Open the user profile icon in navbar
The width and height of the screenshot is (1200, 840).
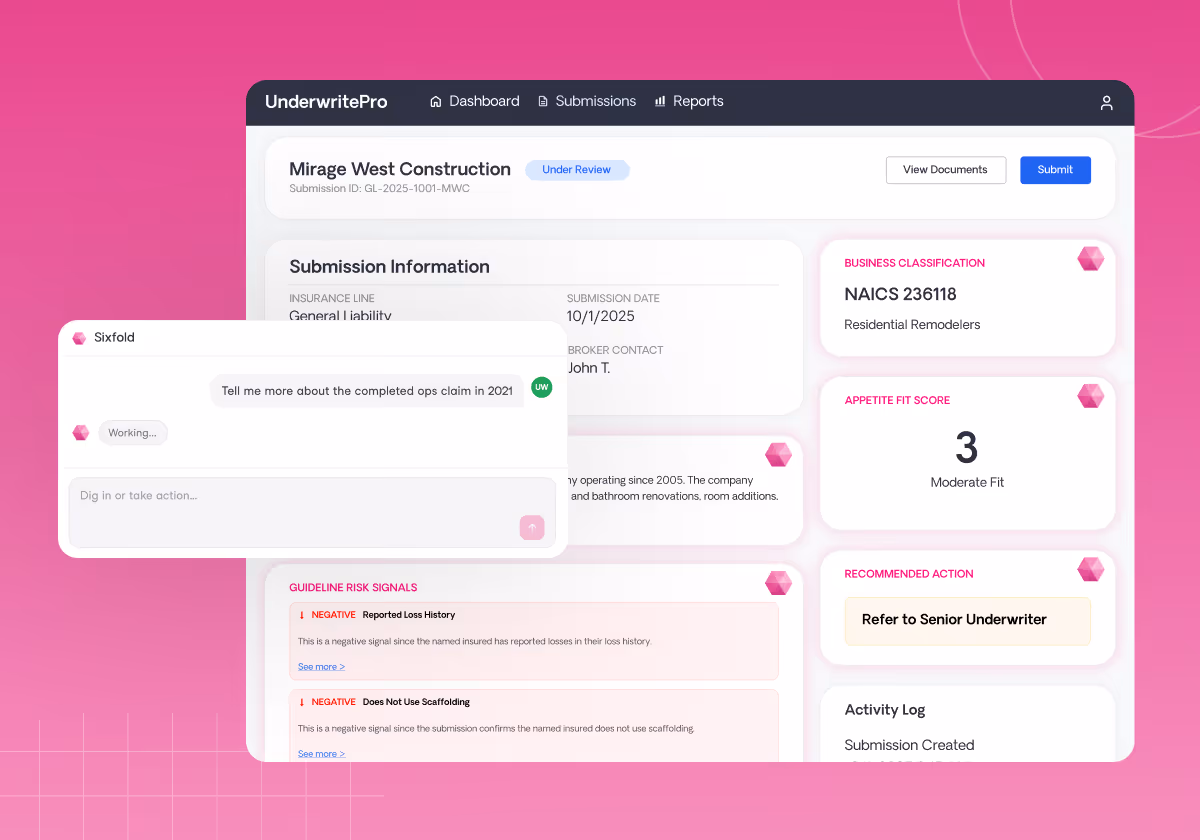click(1106, 102)
